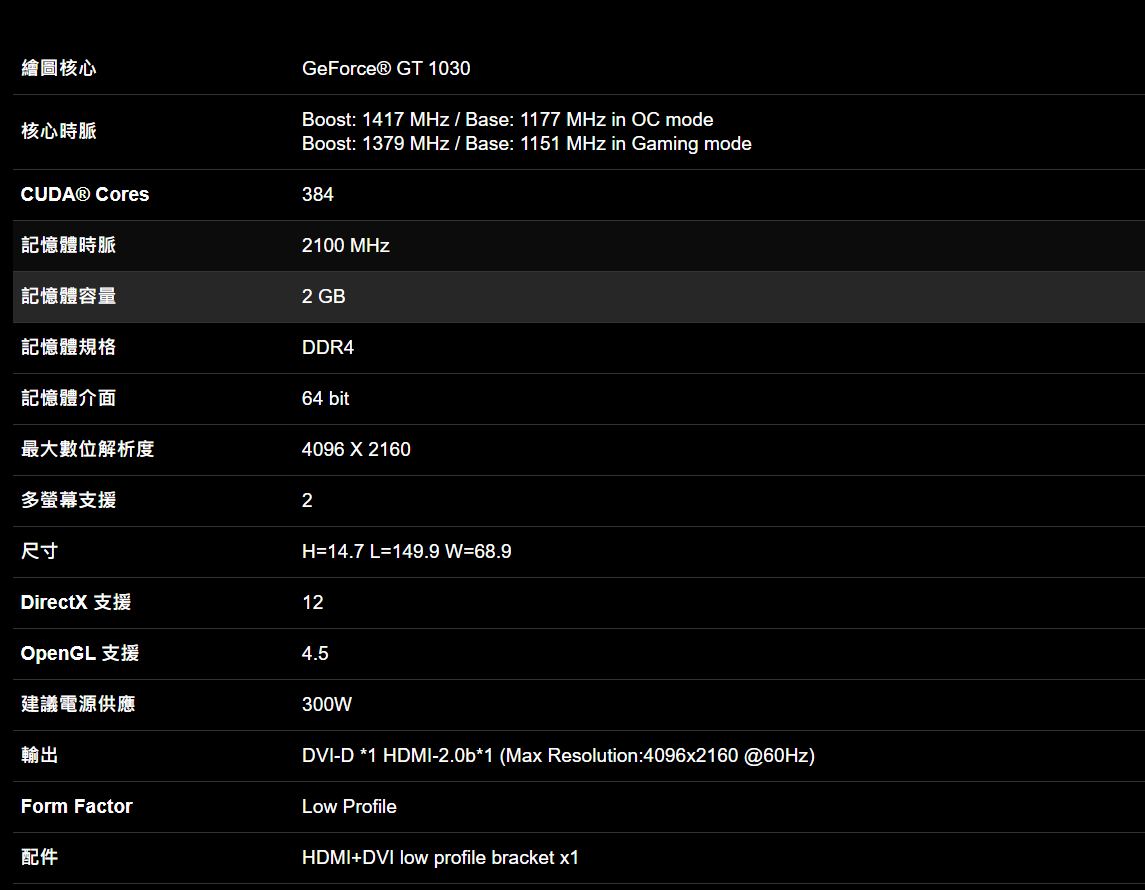Click the 384 CUDA cores value
This screenshot has height=890, width=1145.
[x=318, y=195]
